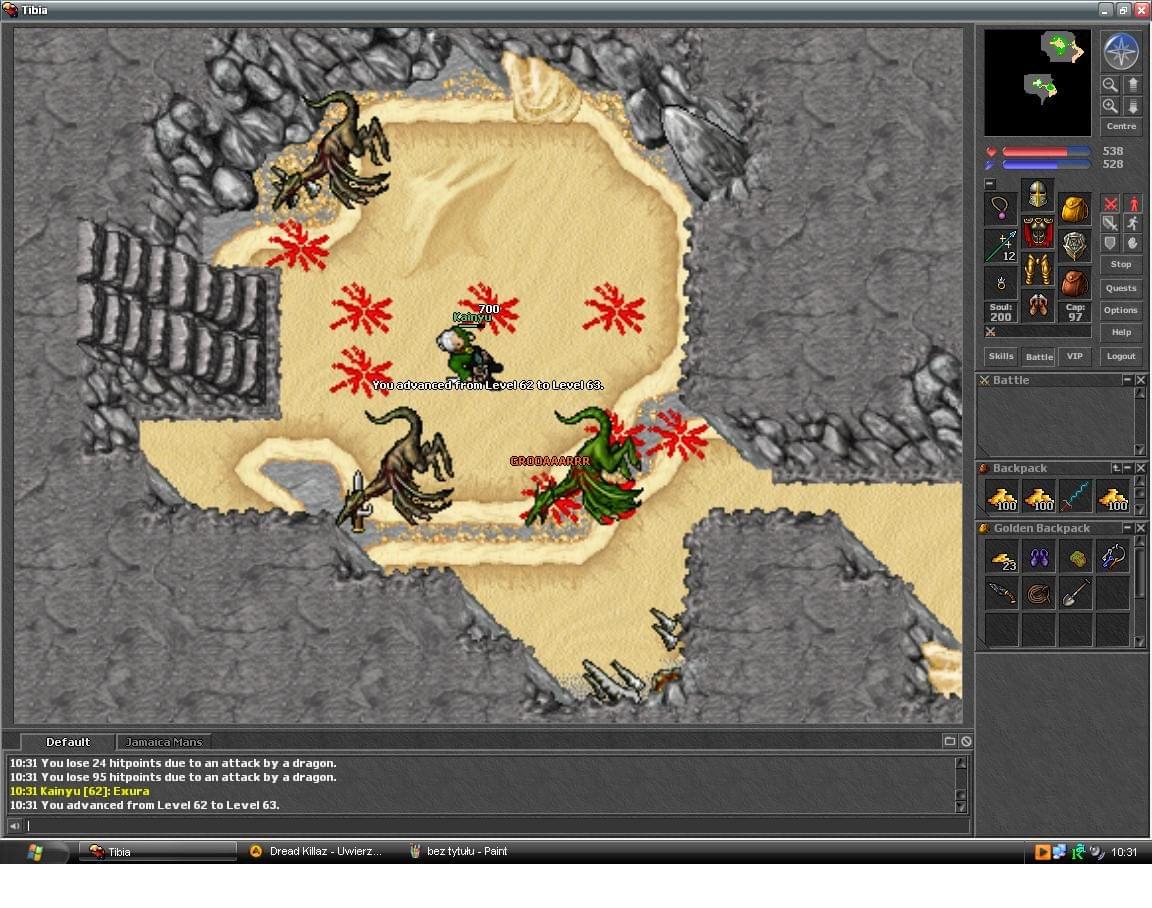Toggle the red crossed swords fight mode

1110,203
